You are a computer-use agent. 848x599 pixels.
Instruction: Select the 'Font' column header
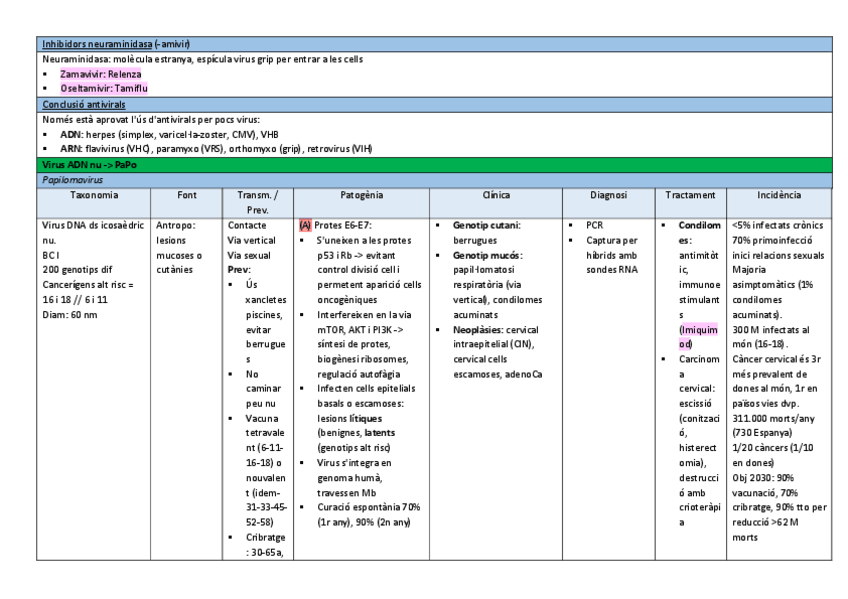coord(186,194)
